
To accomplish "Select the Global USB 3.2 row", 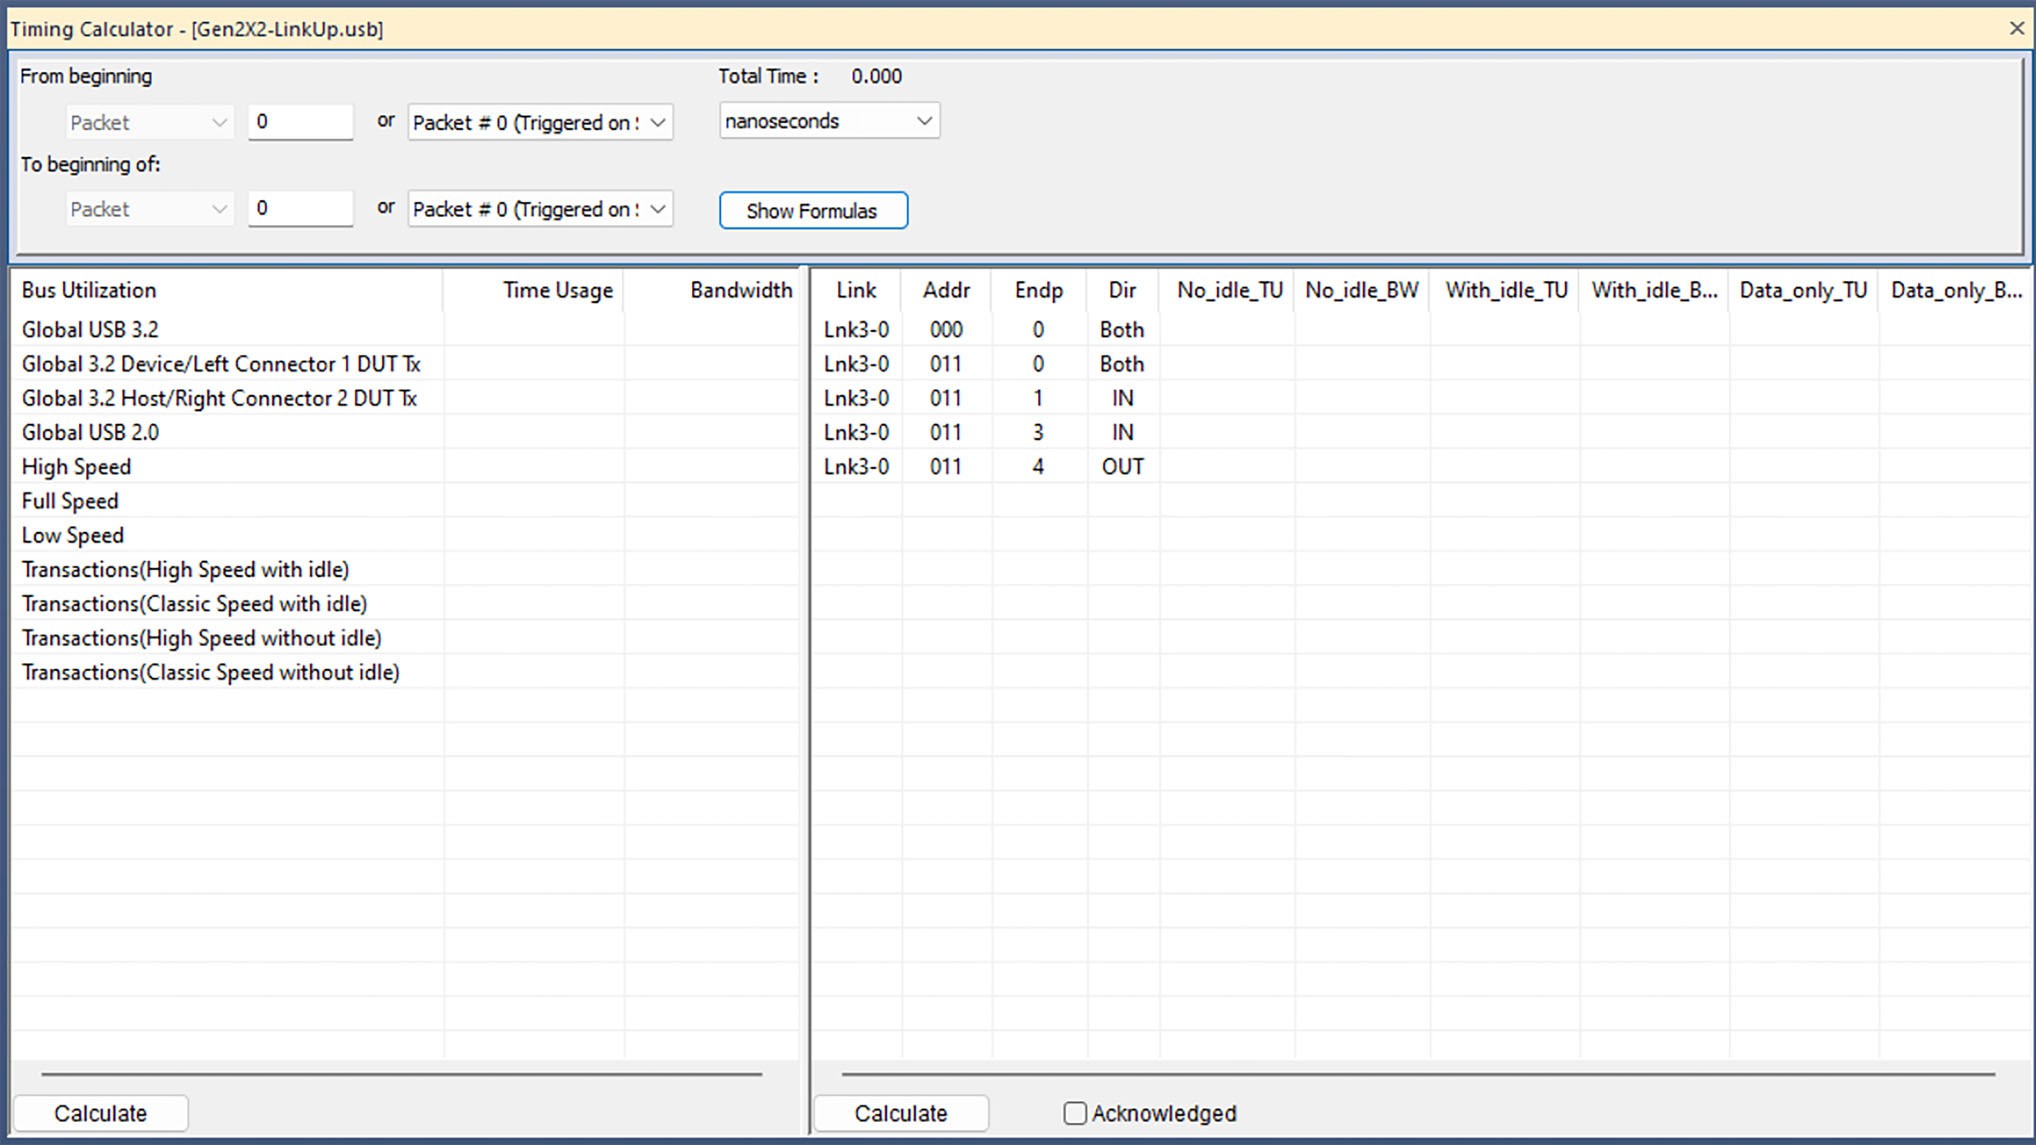I will coord(407,329).
